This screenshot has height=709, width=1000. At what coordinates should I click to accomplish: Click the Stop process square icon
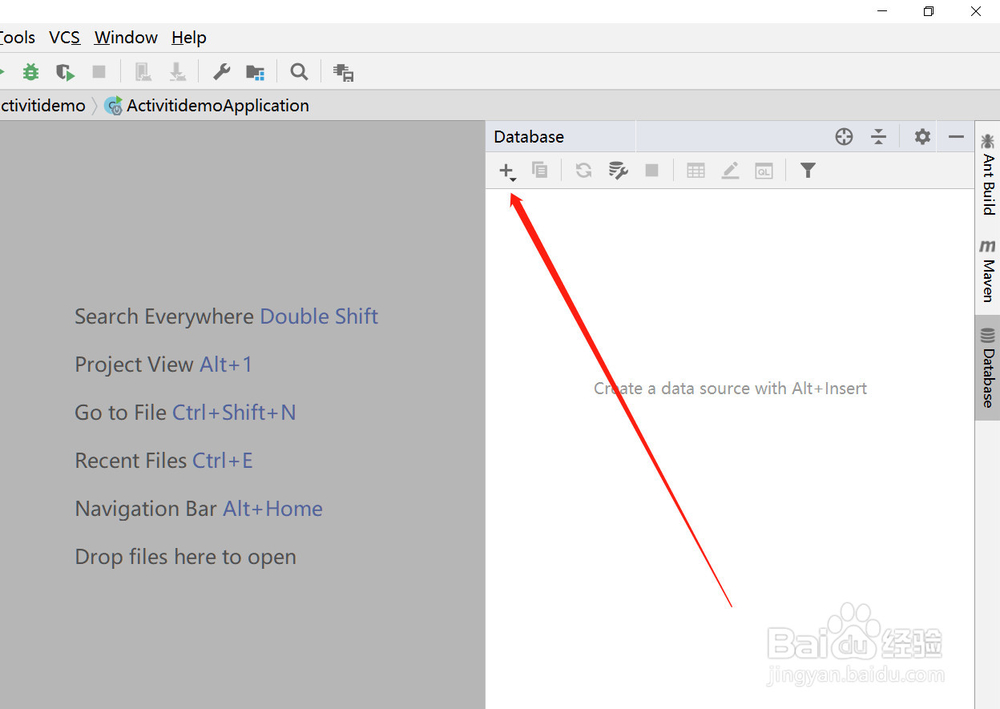(x=652, y=170)
